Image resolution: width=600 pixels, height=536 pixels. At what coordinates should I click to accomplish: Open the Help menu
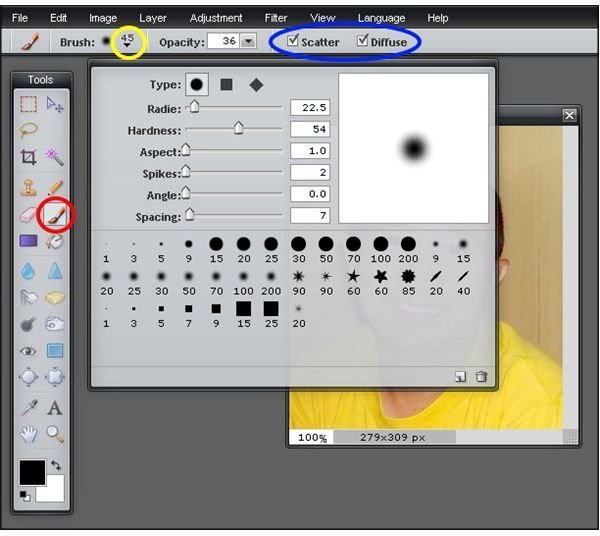[x=437, y=18]
